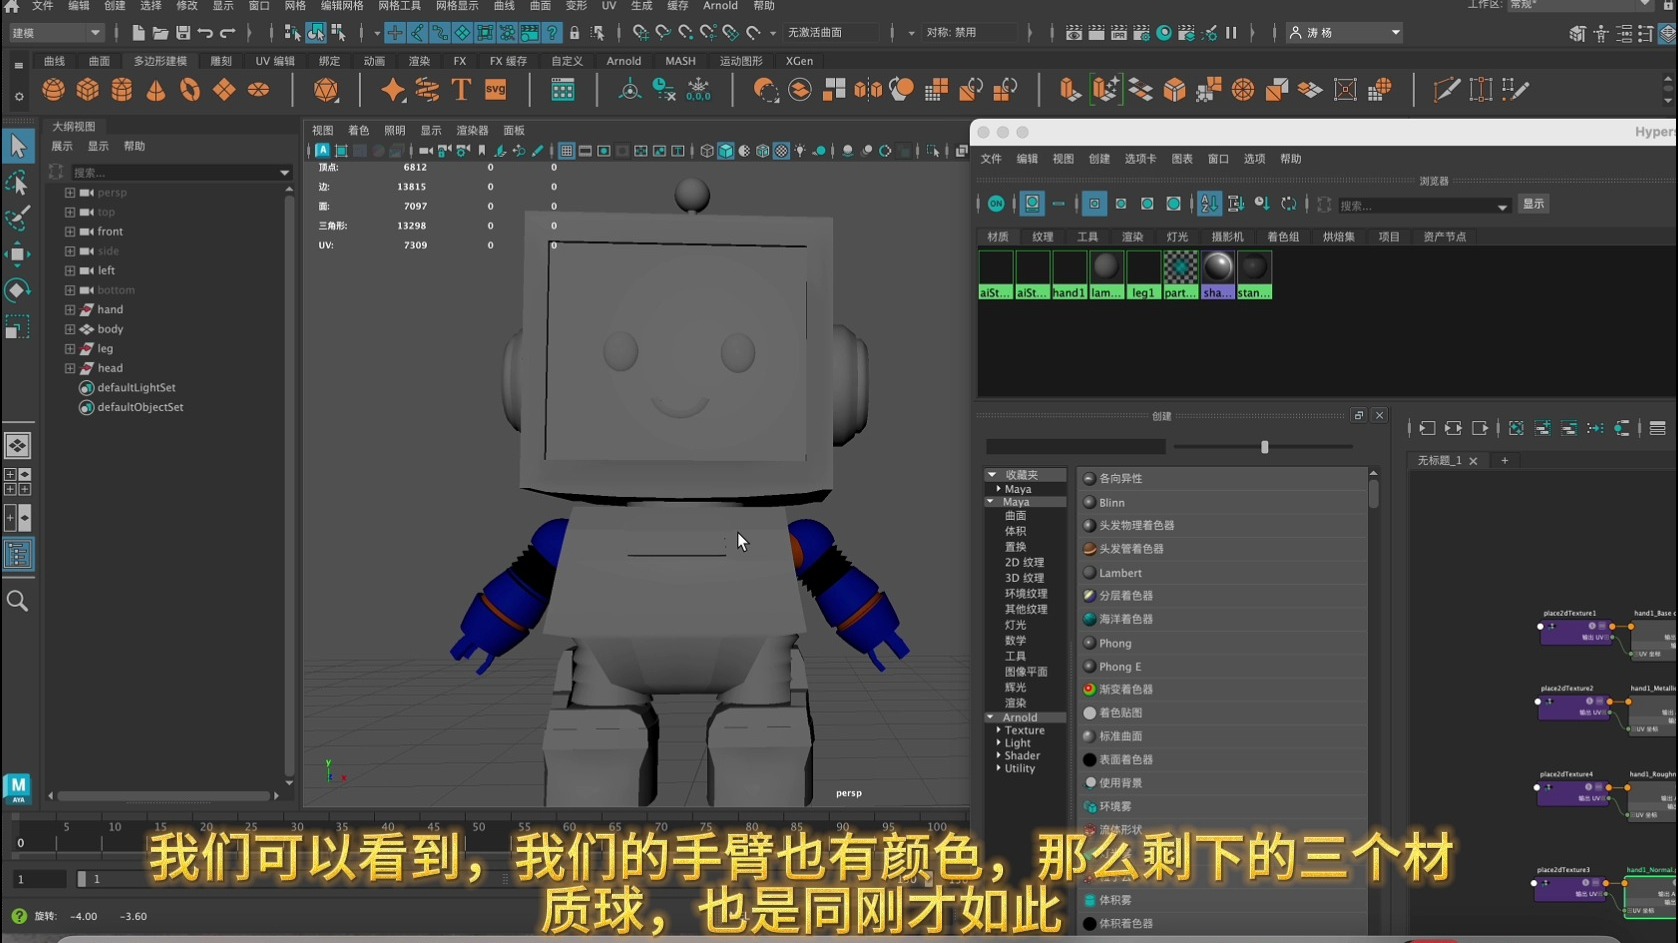Create polygon type text with T icon
Screen dimensions: 1678x943
[461, 90]
